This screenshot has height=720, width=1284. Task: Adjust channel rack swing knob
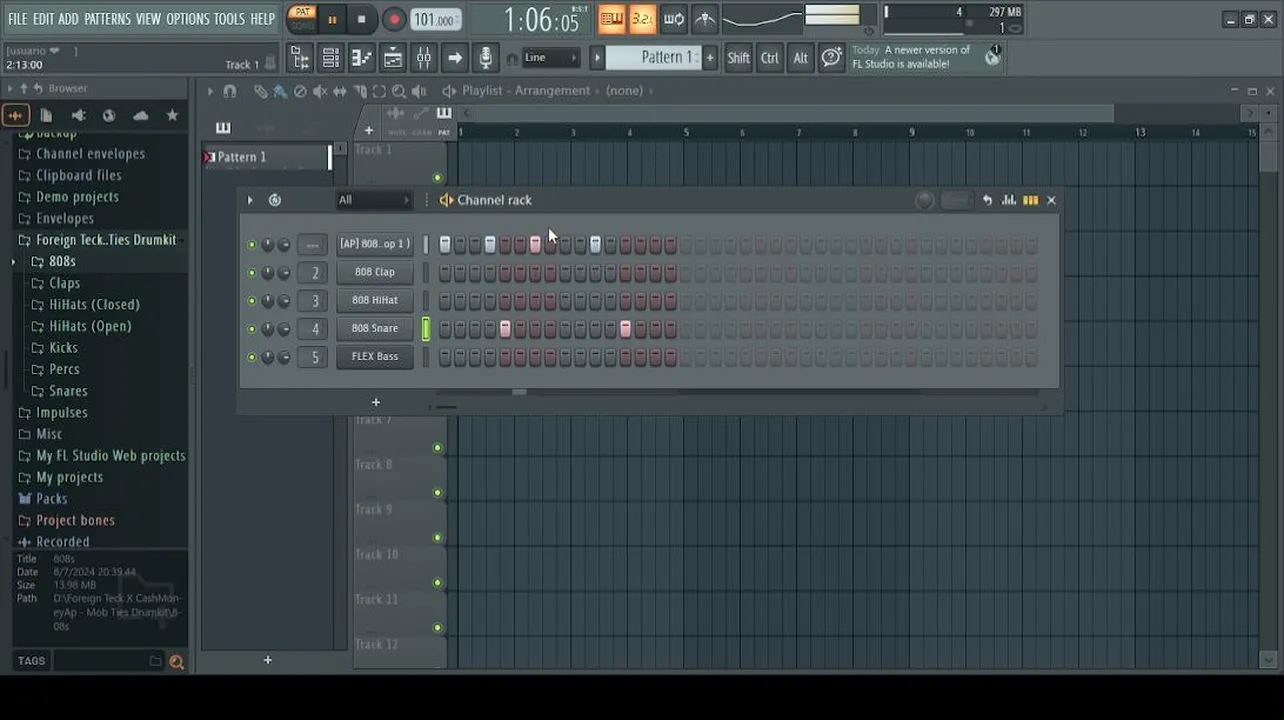pyautogui.click(x=924, y=201)
